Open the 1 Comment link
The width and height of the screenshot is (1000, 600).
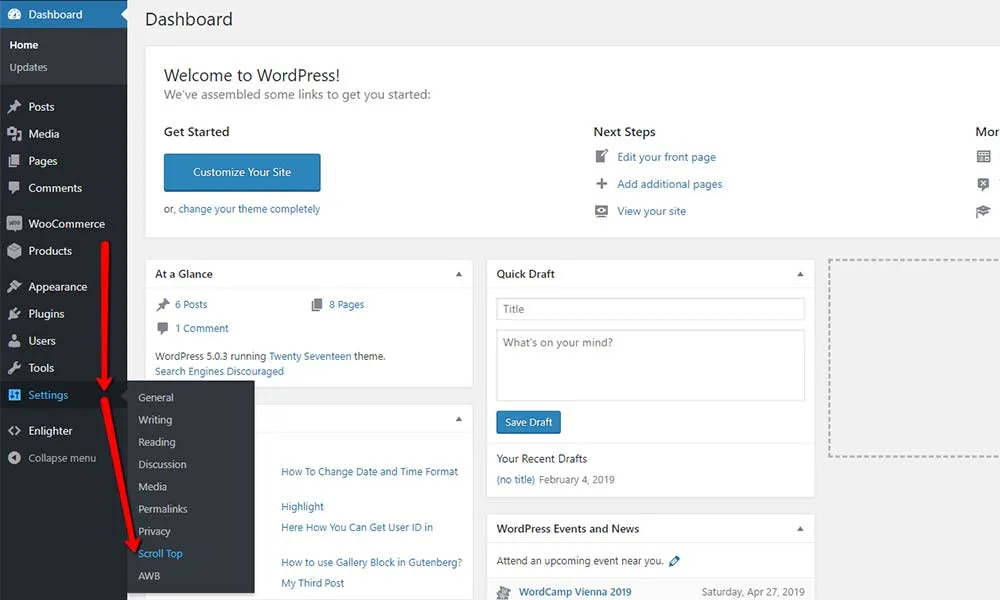tap(202, 328)
